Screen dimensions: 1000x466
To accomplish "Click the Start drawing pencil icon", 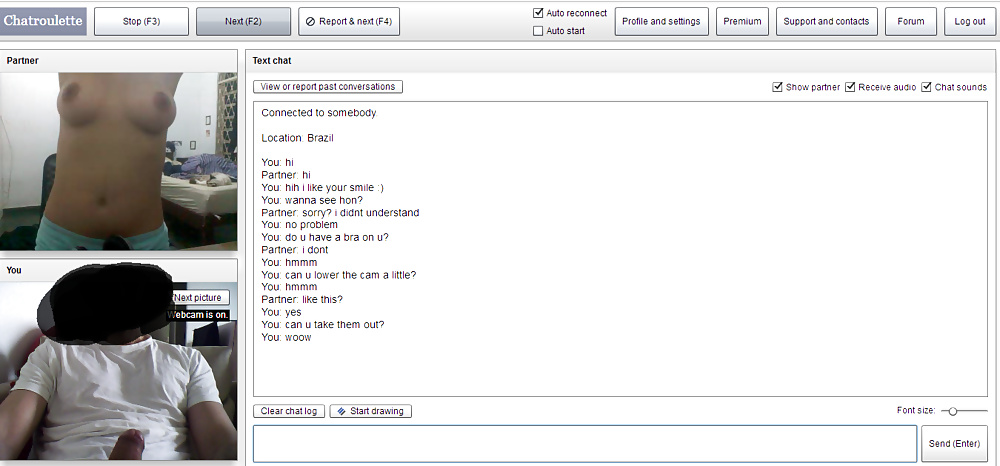I will click(x=341, y=411).
